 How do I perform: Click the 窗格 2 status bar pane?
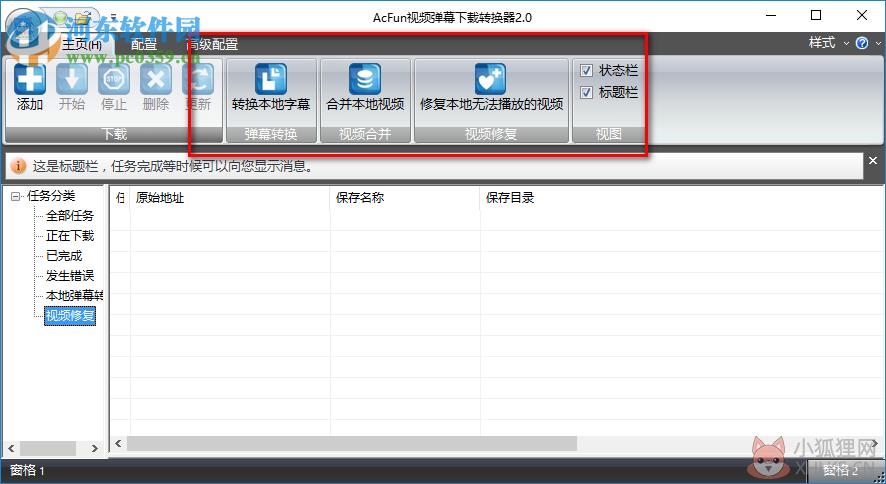[x=840, y=470]
